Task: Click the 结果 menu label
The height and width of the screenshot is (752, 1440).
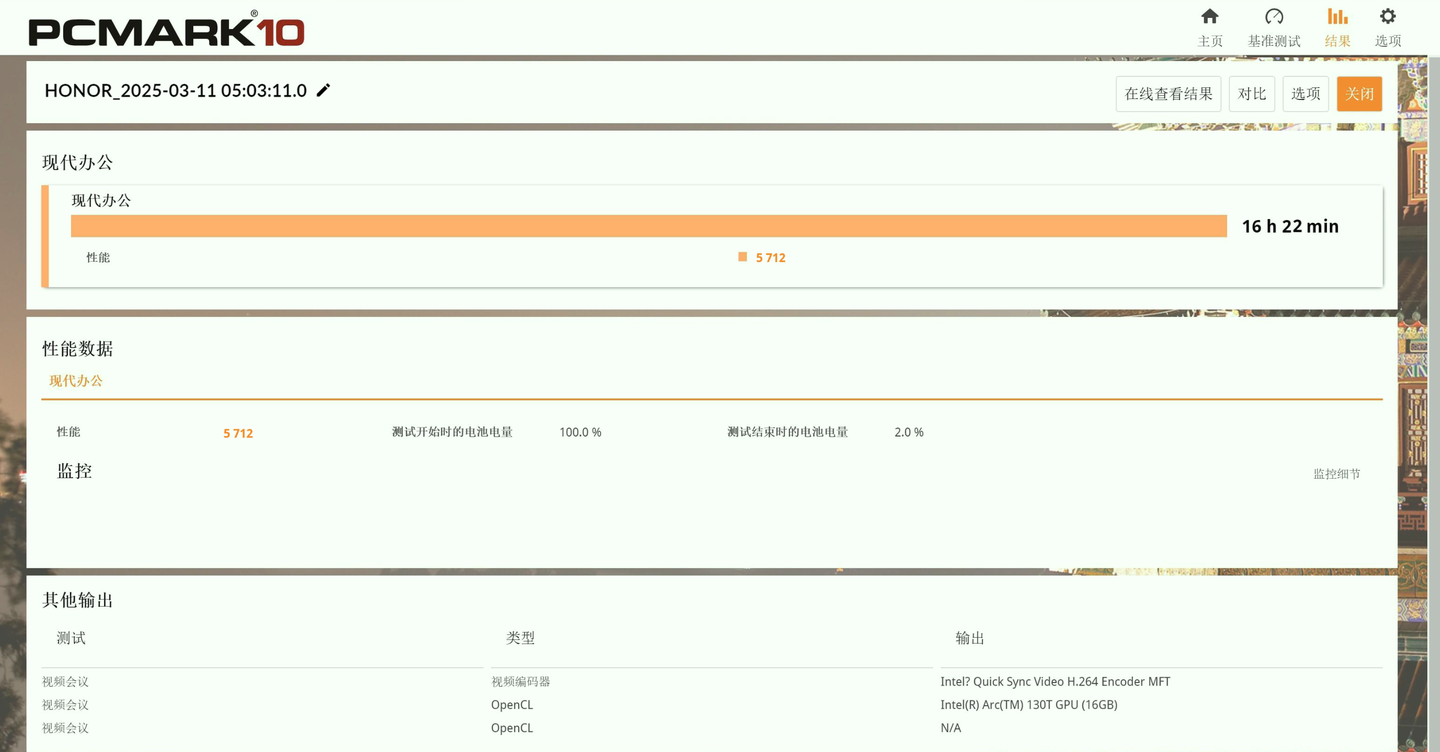Action: pyautogui.click(x=1337, y=41)
